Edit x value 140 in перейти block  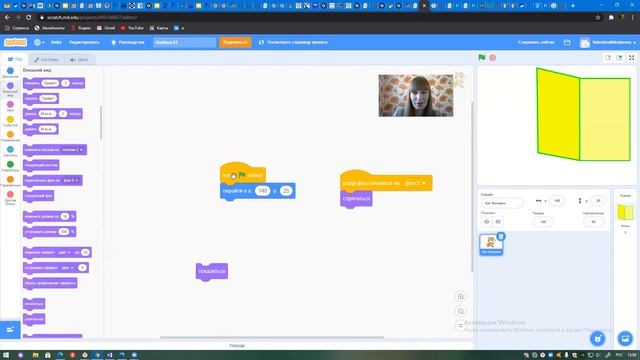point(262,191)
